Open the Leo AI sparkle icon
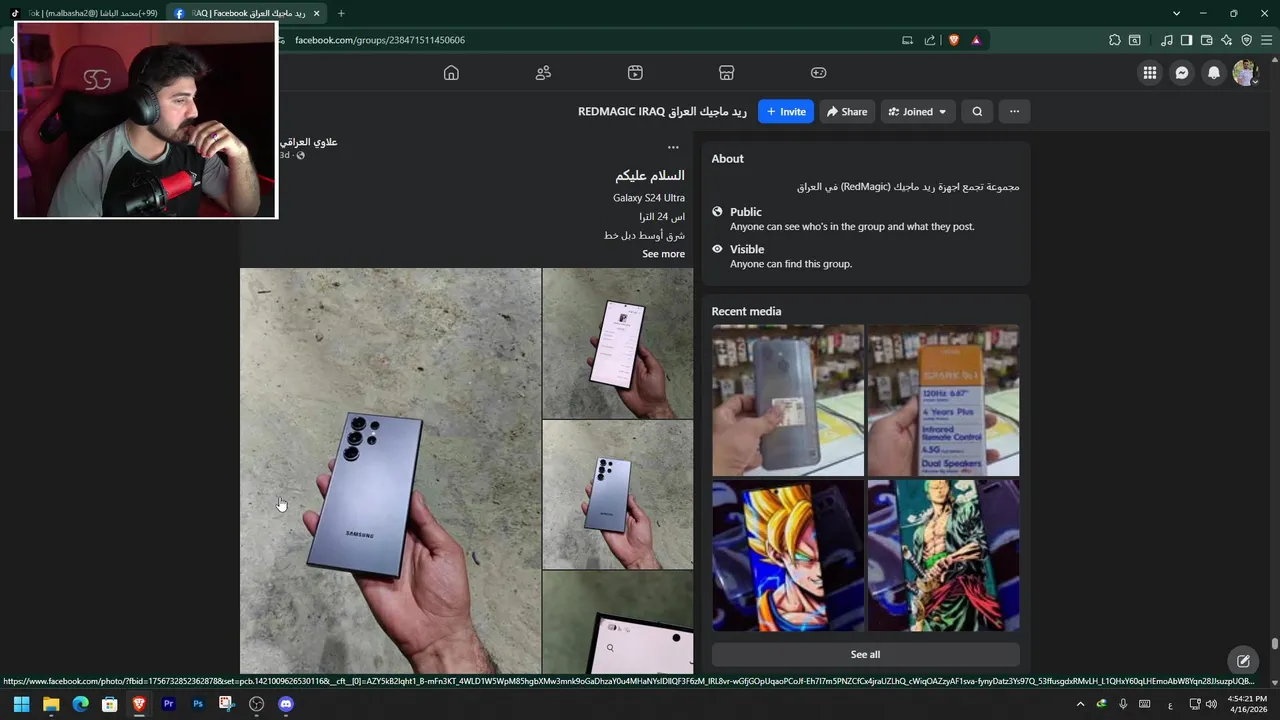Screen dimensions: 1280x720 pyautogui.click(x=1227, y=40)
